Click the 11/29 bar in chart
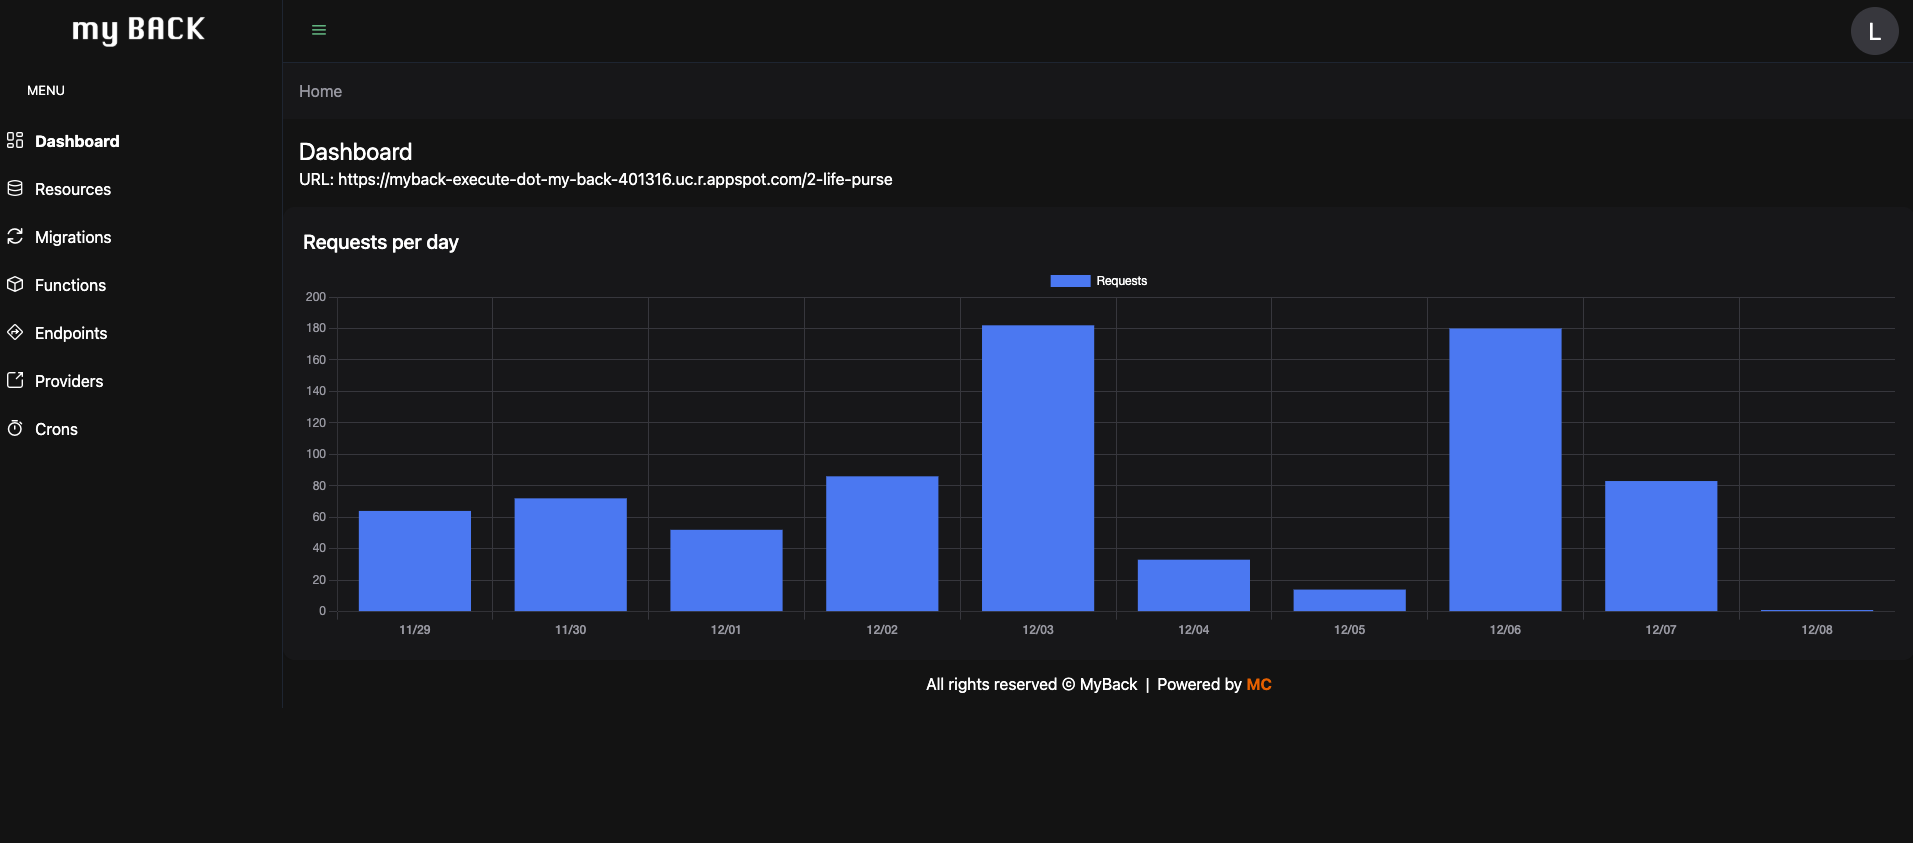1913x843 pixels. click(x=414, y=561)
